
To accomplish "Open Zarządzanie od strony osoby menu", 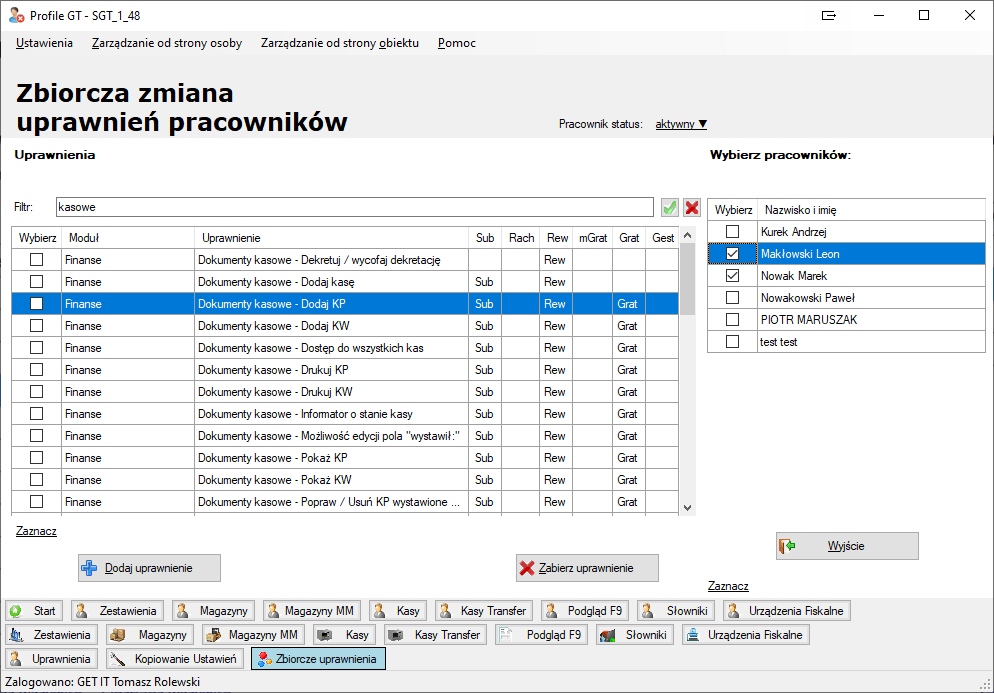I will tap(167, 43).
